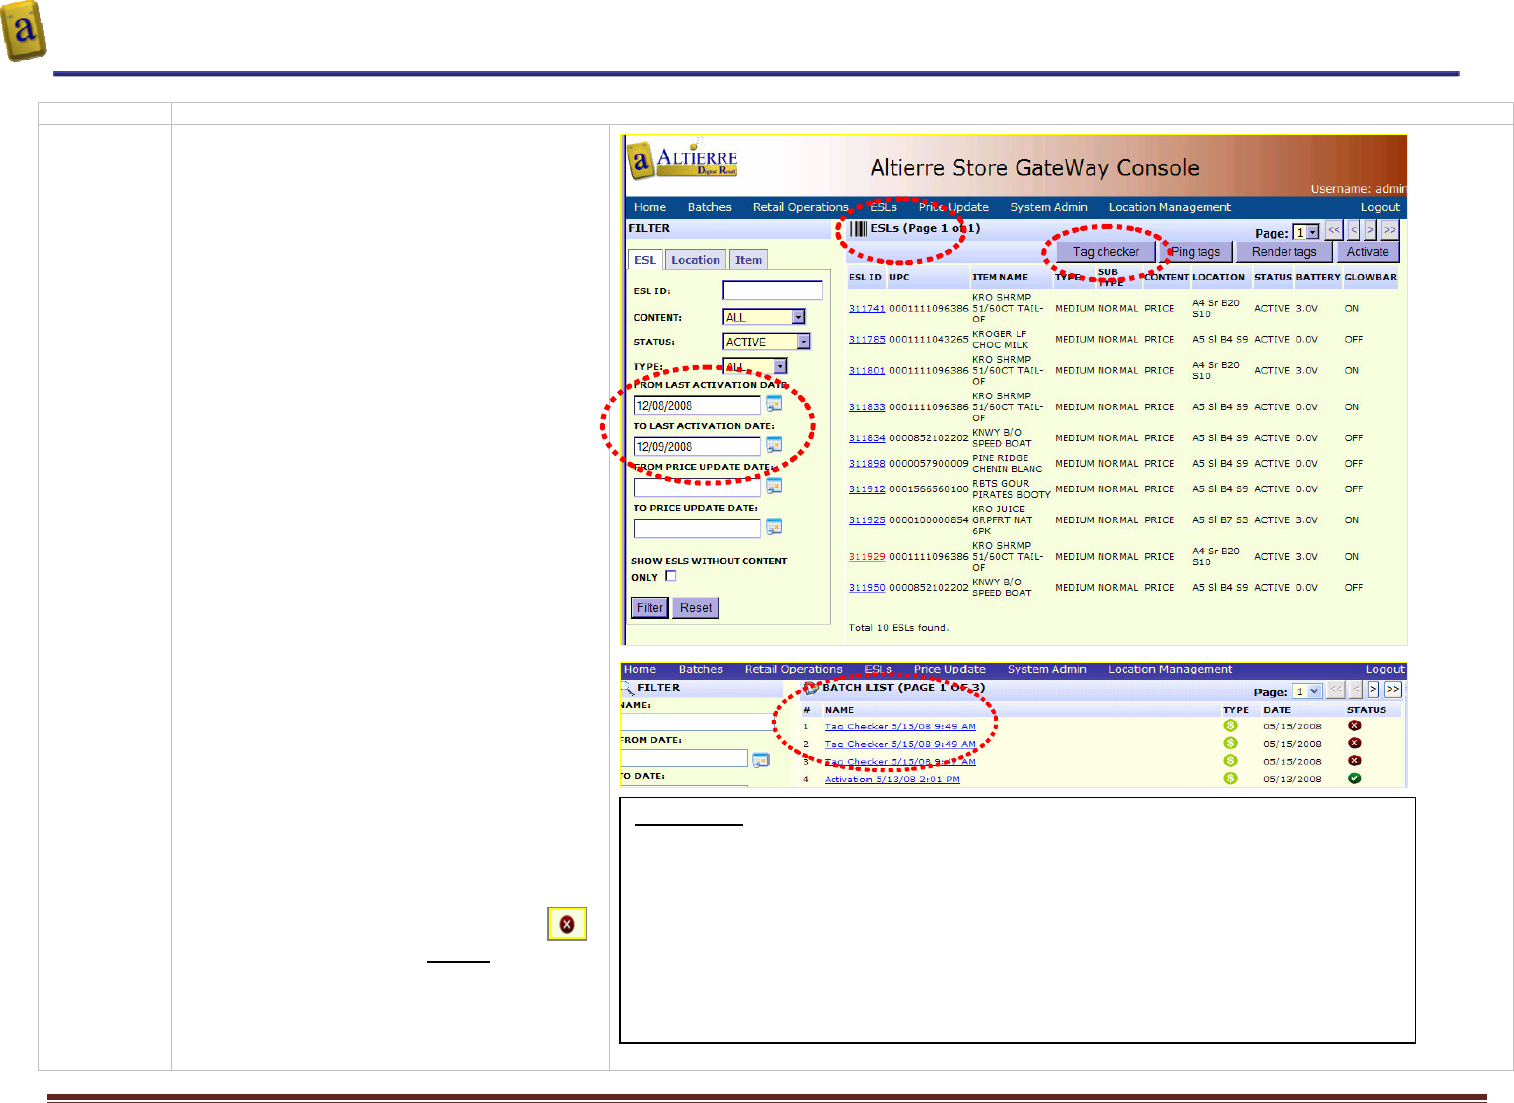This screenshot has height=1103, width=1514.
Task: Click the barcode icon beside ESLs heading
Action: pyautogui.click(x=858, y=229)
